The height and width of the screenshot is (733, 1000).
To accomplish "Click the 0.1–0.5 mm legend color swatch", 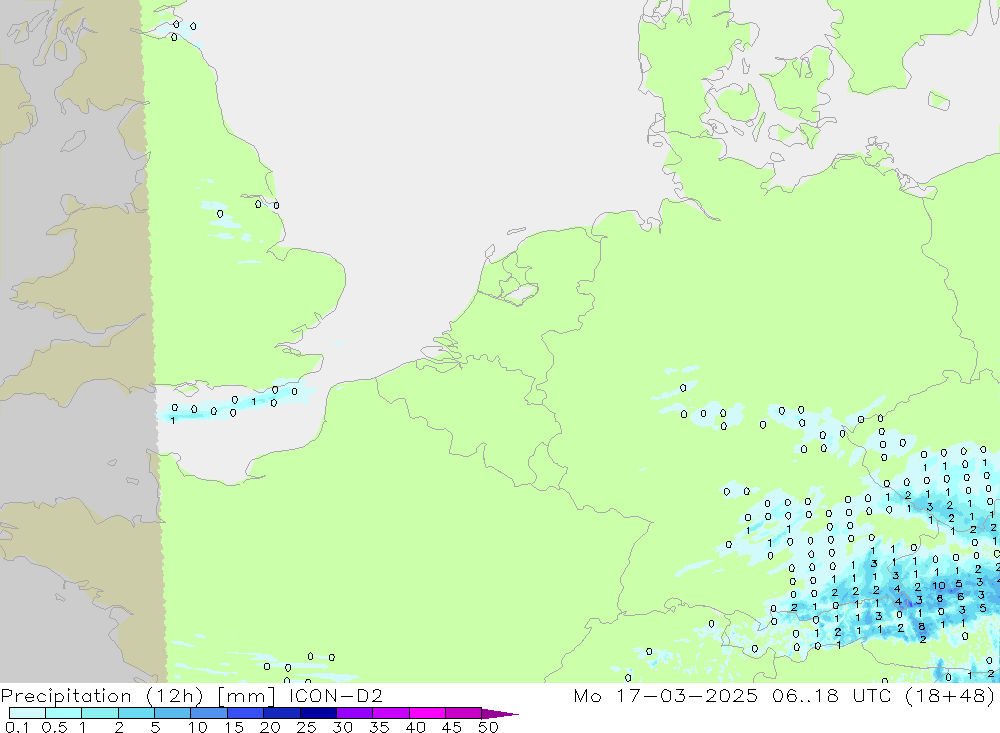I will coord(27,713).
